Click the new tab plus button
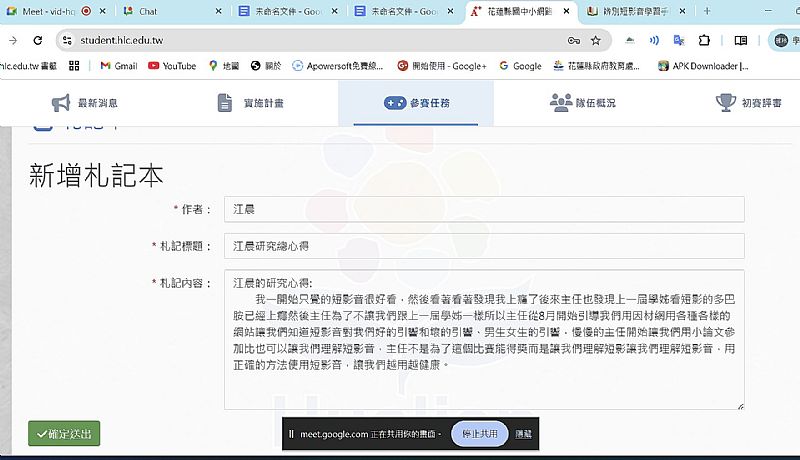This screenshot has height=460, width=800. point(707,11)
